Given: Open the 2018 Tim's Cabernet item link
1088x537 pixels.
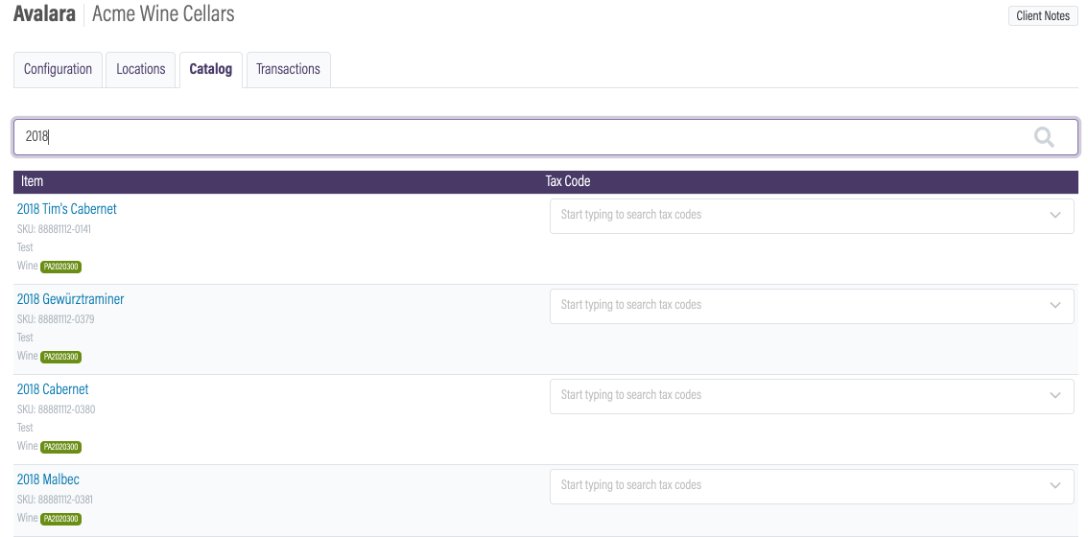Looking at the screenshot, I should click(67, 209).
